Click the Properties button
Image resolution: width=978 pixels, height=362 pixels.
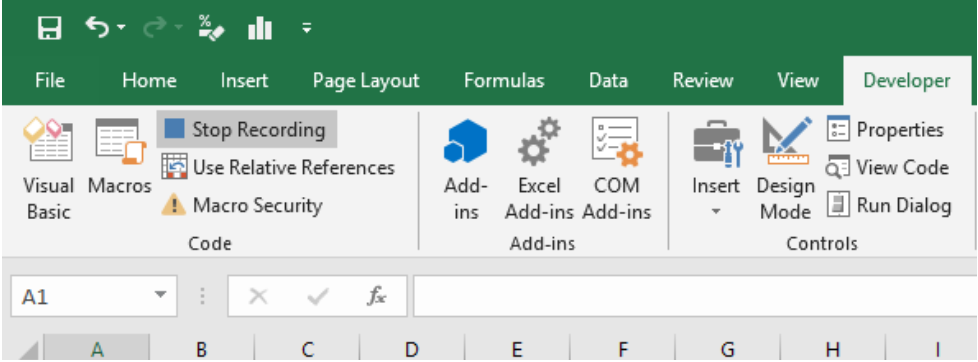[x=885, y=130]
